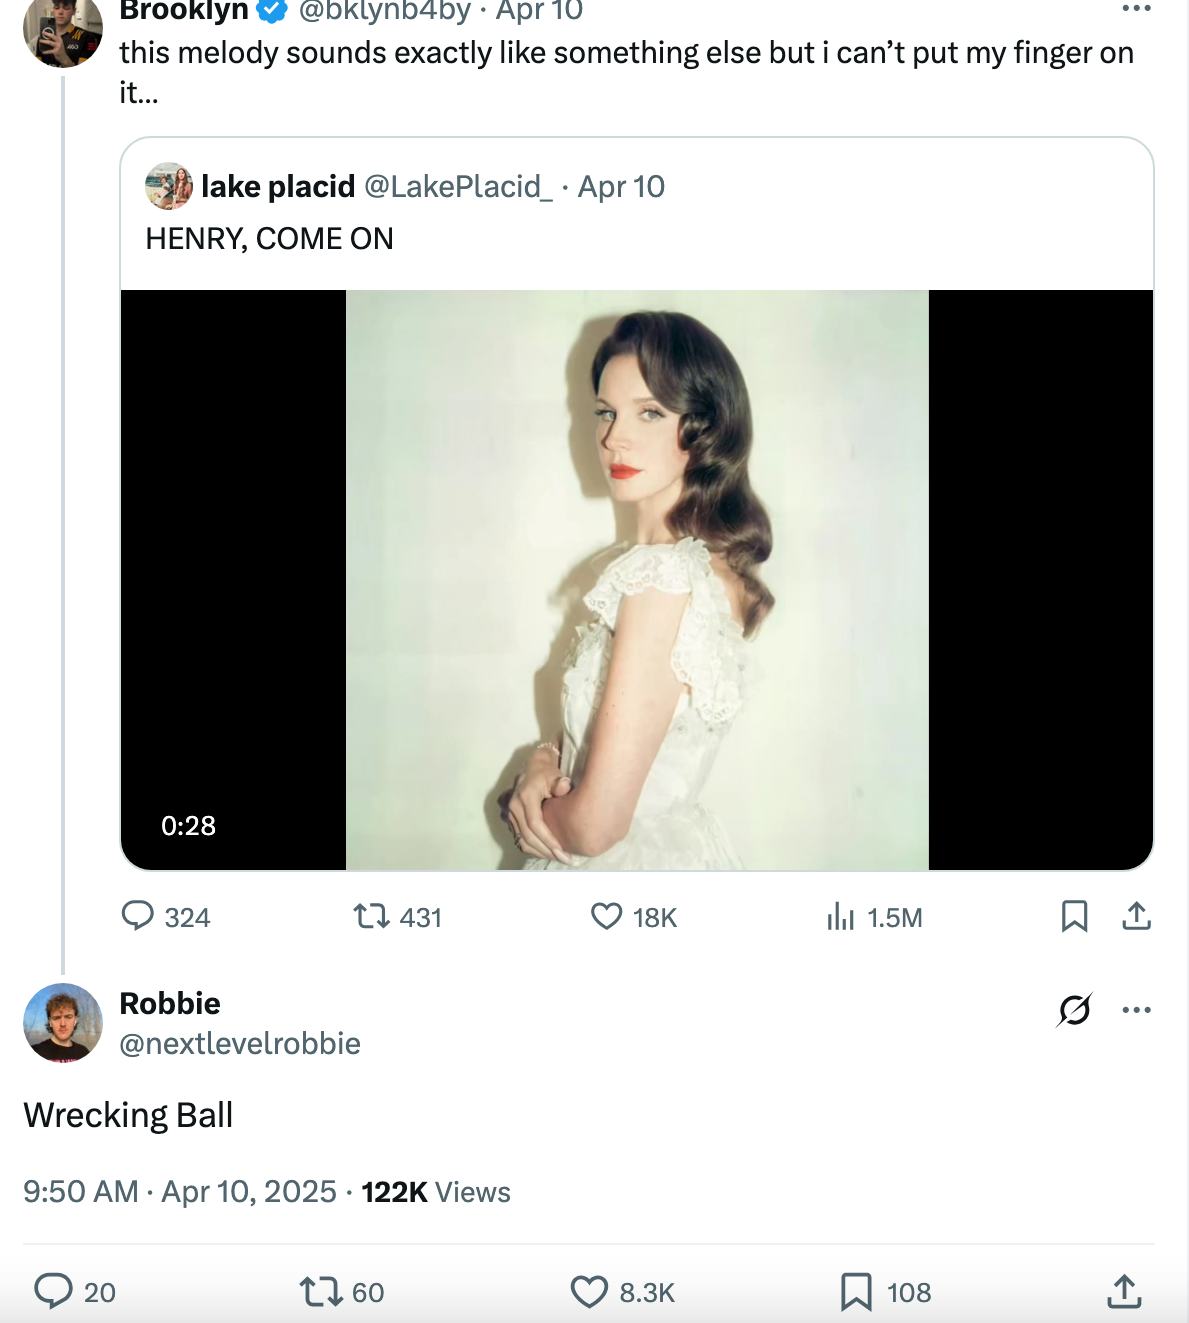
Task: Bookmark the lake placid quoted tweet
Action: (x=1076, y=917)
